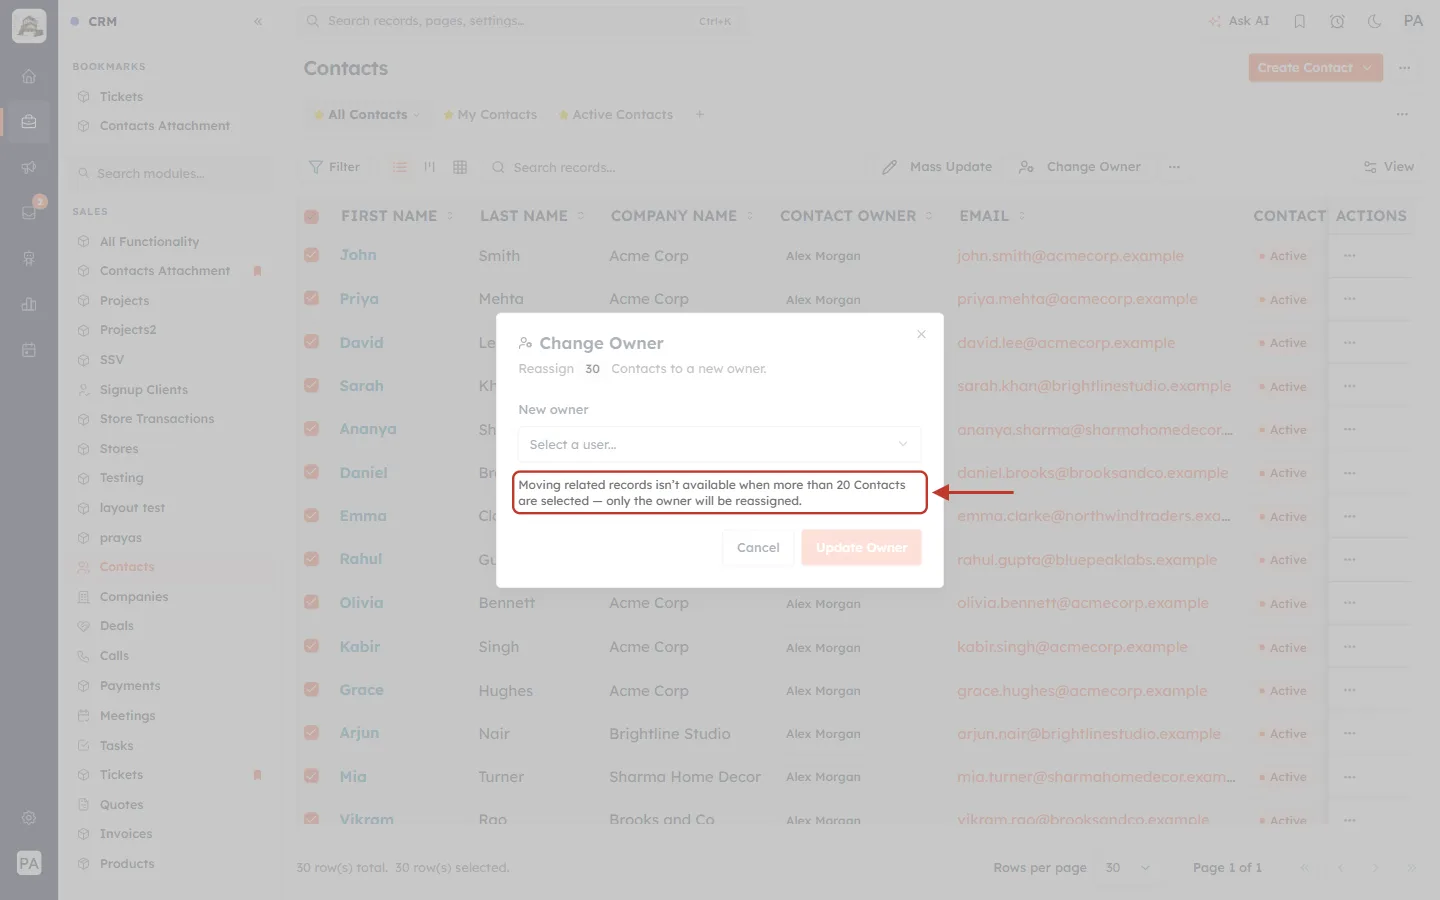Uncheck the Priya Mehta row checkbox
This screenshot has width=1440, height=900.
311,298
